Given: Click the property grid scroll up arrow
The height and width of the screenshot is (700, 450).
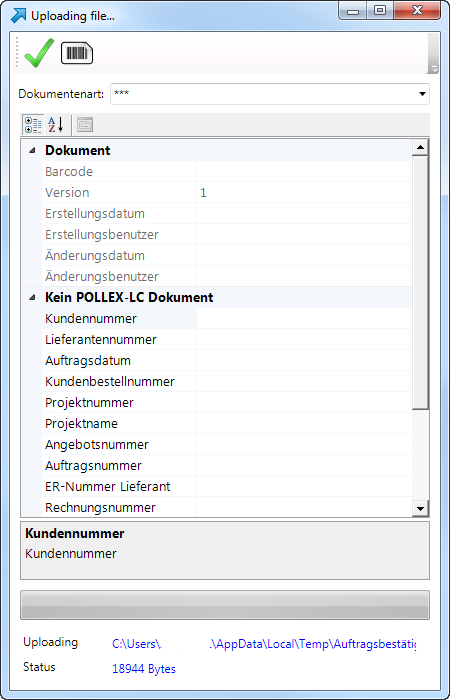Looking at the screenshot, I should click(420, 148).
